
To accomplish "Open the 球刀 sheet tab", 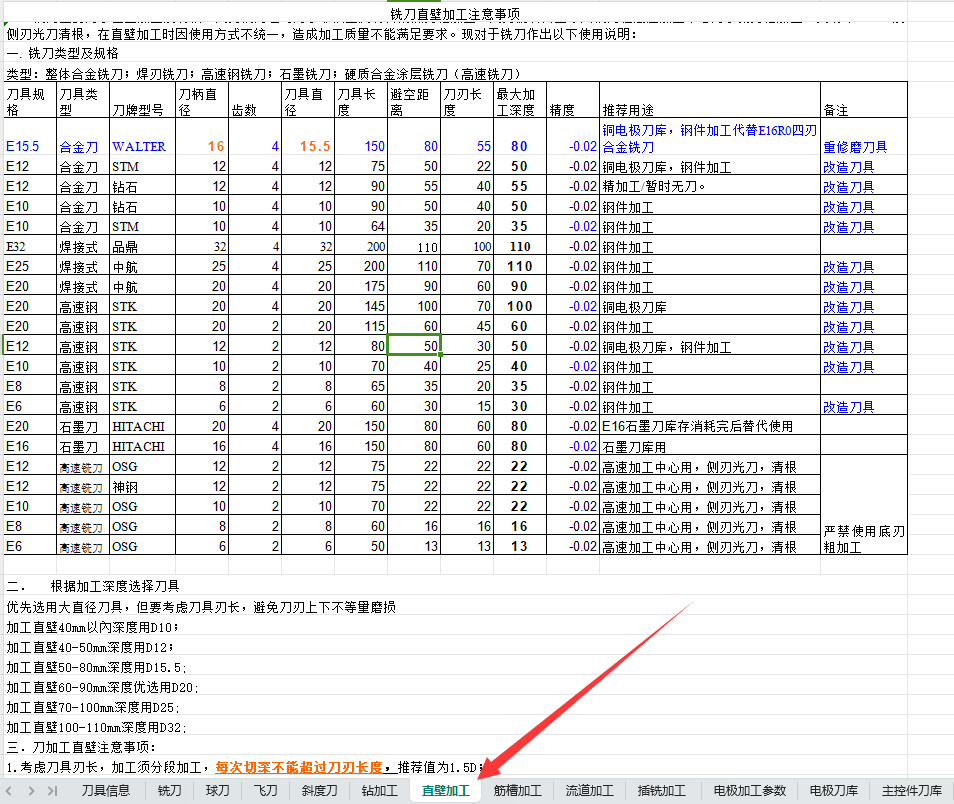I will [x=218, y=791].
